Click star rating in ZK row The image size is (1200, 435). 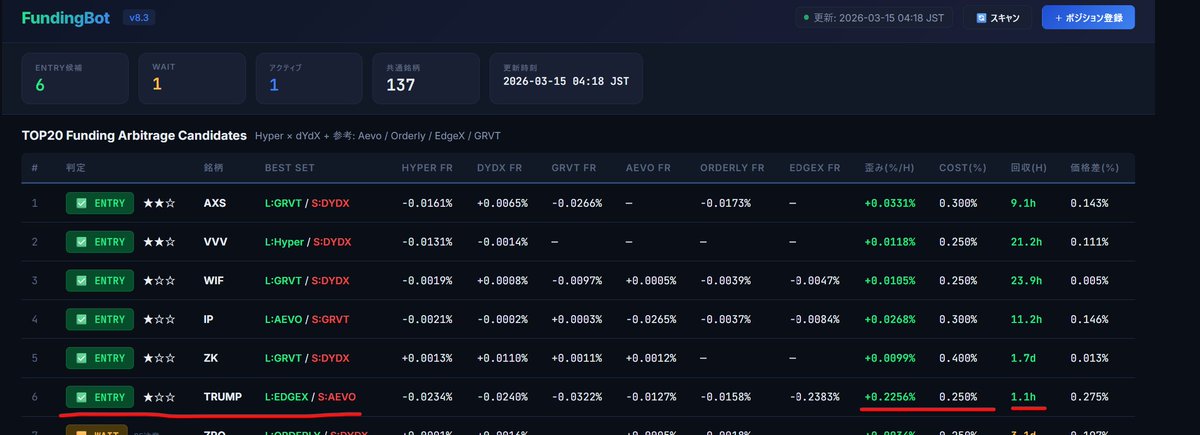click(x=160, y=358)
